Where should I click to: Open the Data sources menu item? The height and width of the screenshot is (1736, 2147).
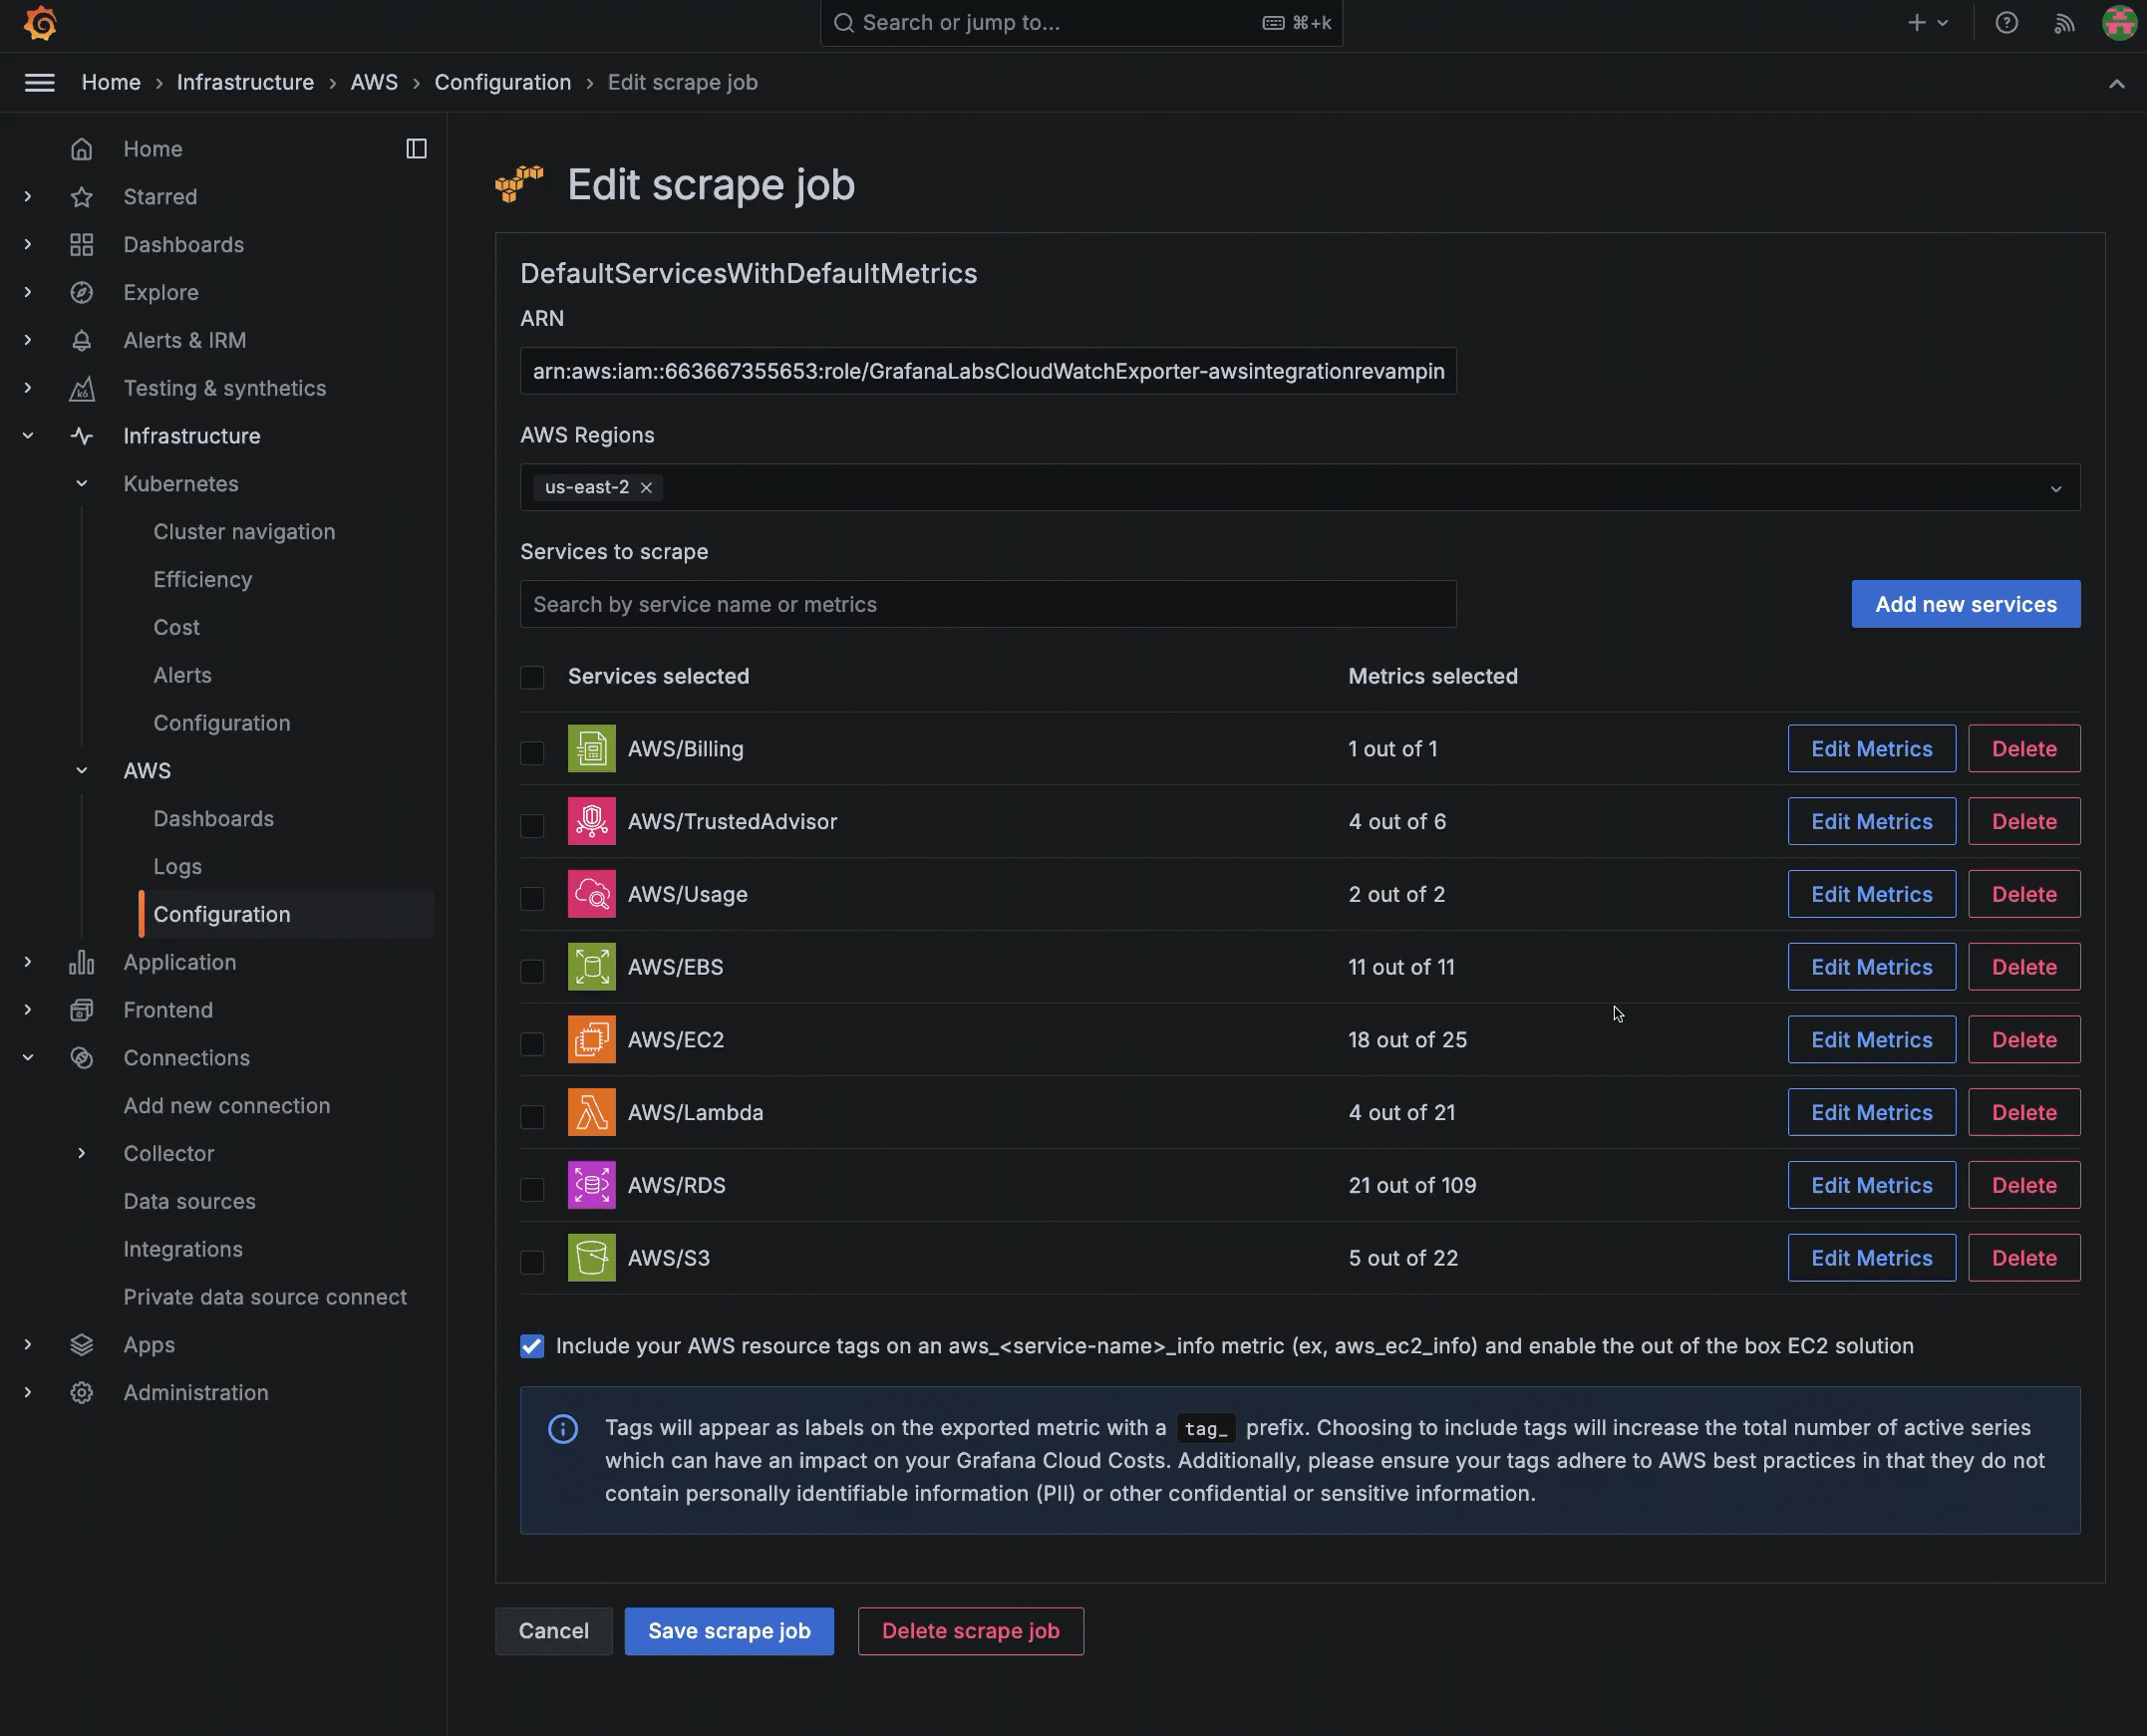(189, 1201)
